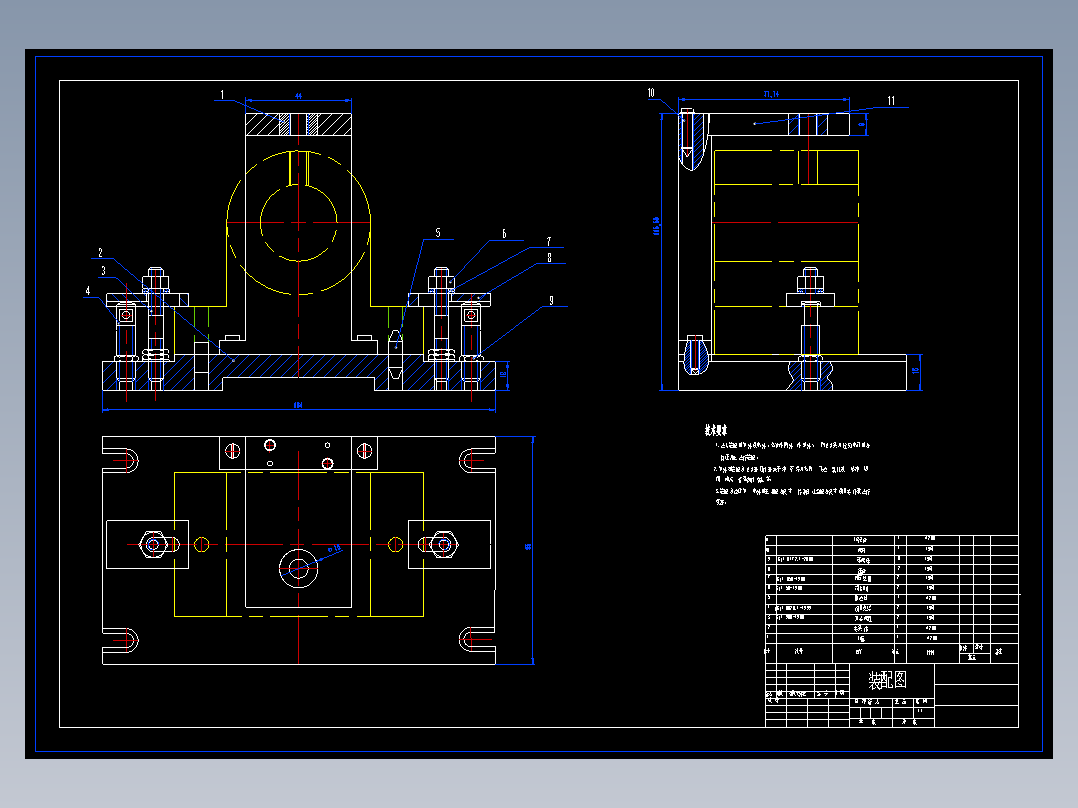Click part balloon label 3

click(x=103, y=271)
